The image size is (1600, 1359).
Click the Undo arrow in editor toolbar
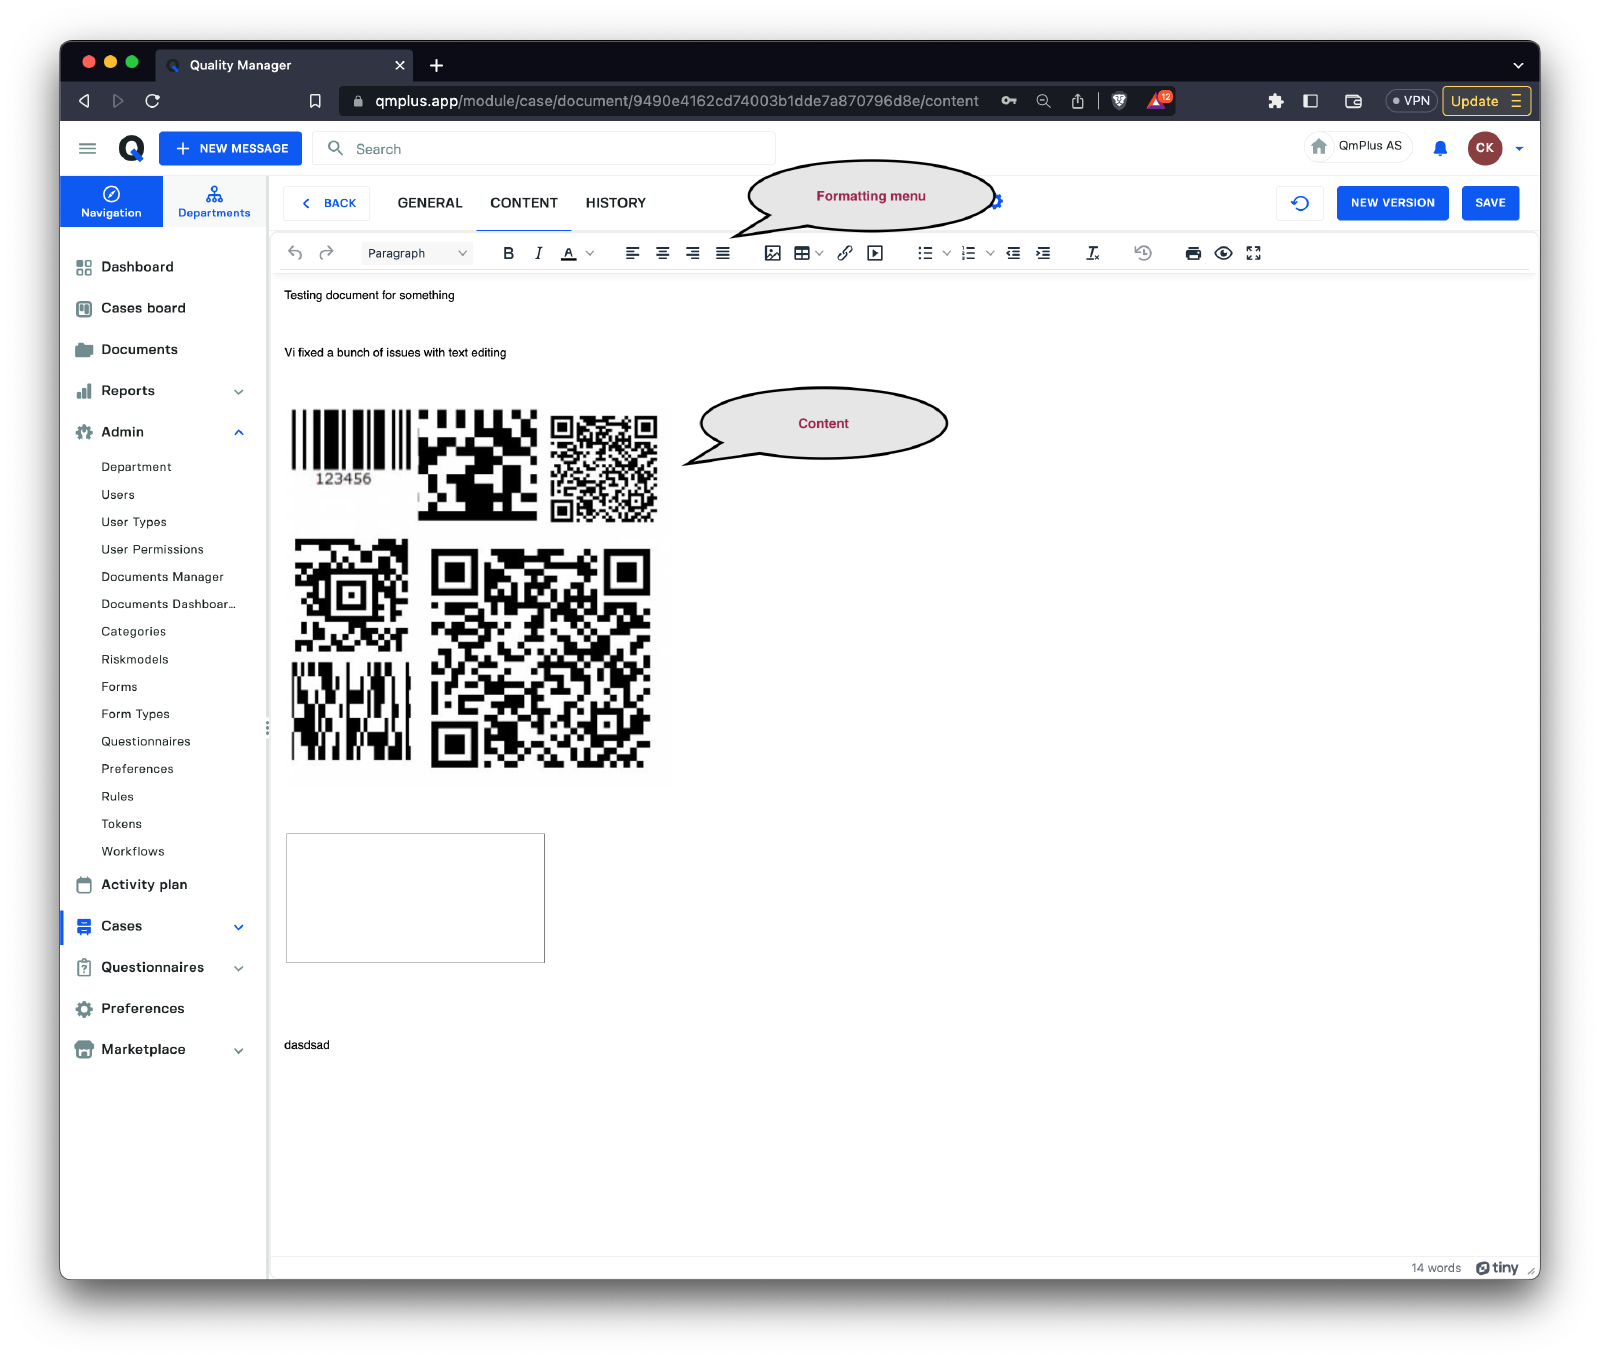295,253
